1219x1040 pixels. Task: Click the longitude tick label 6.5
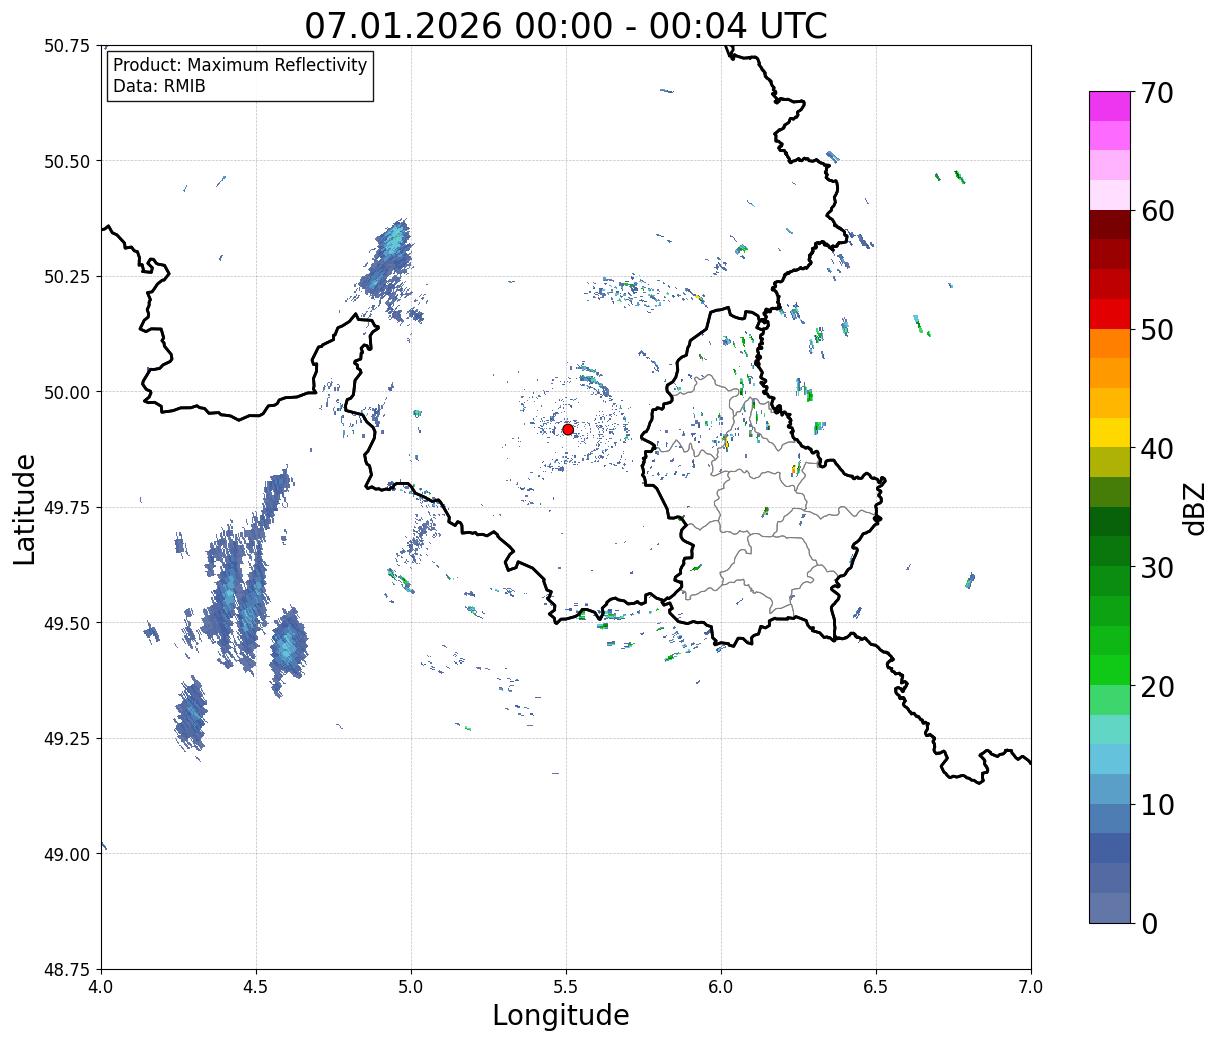click(876, 987)
